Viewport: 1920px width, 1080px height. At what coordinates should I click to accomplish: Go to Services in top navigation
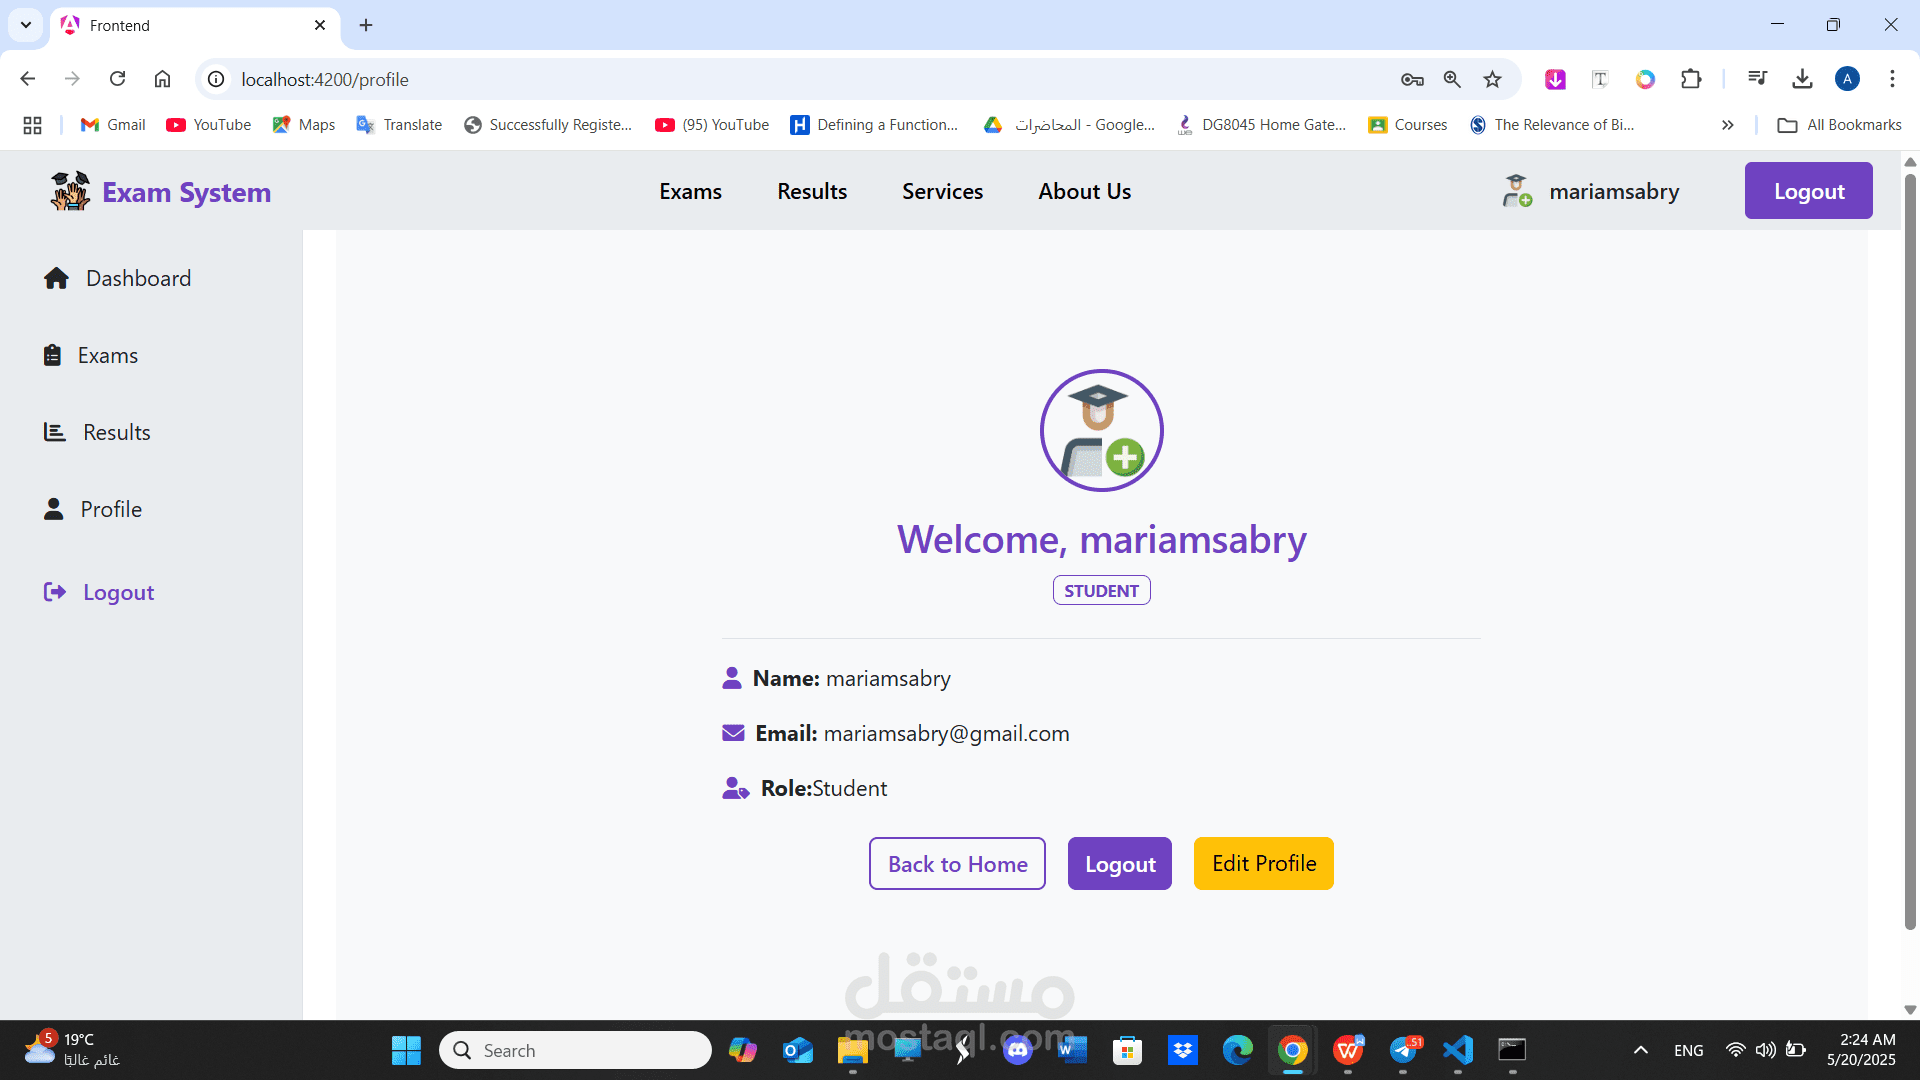coord(942,191)
